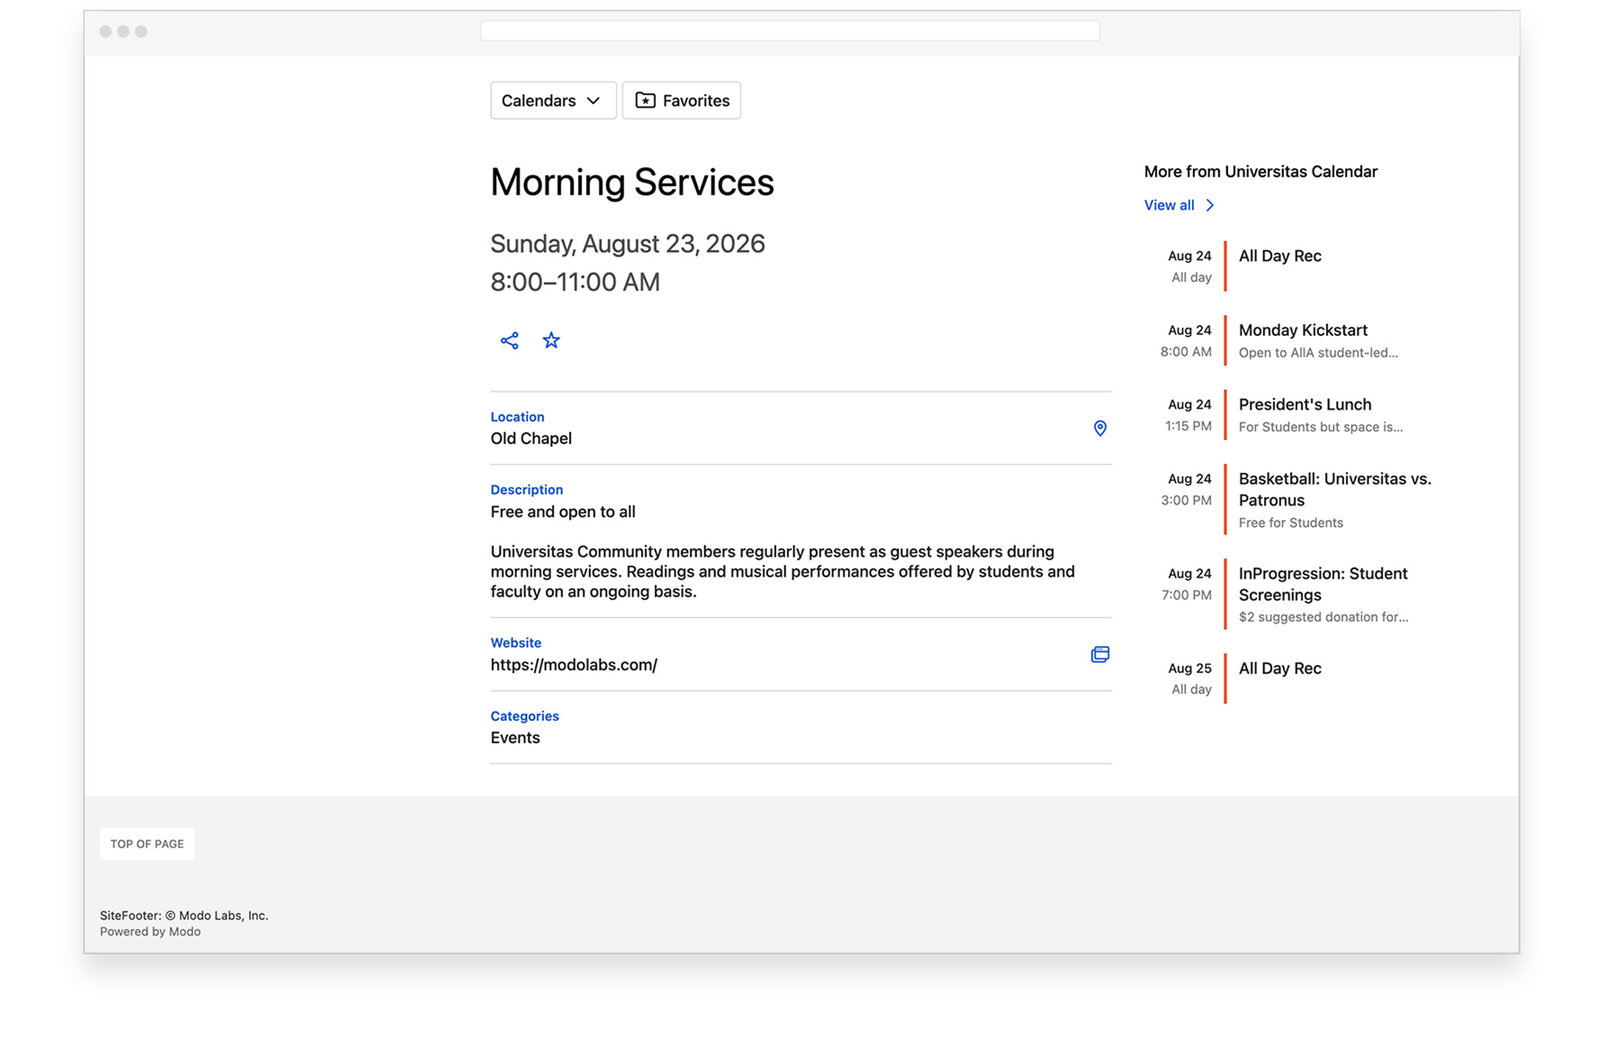The image size is (1600, 1039).
Task: Click the Free and open to all text
Action: coord(563,512)
